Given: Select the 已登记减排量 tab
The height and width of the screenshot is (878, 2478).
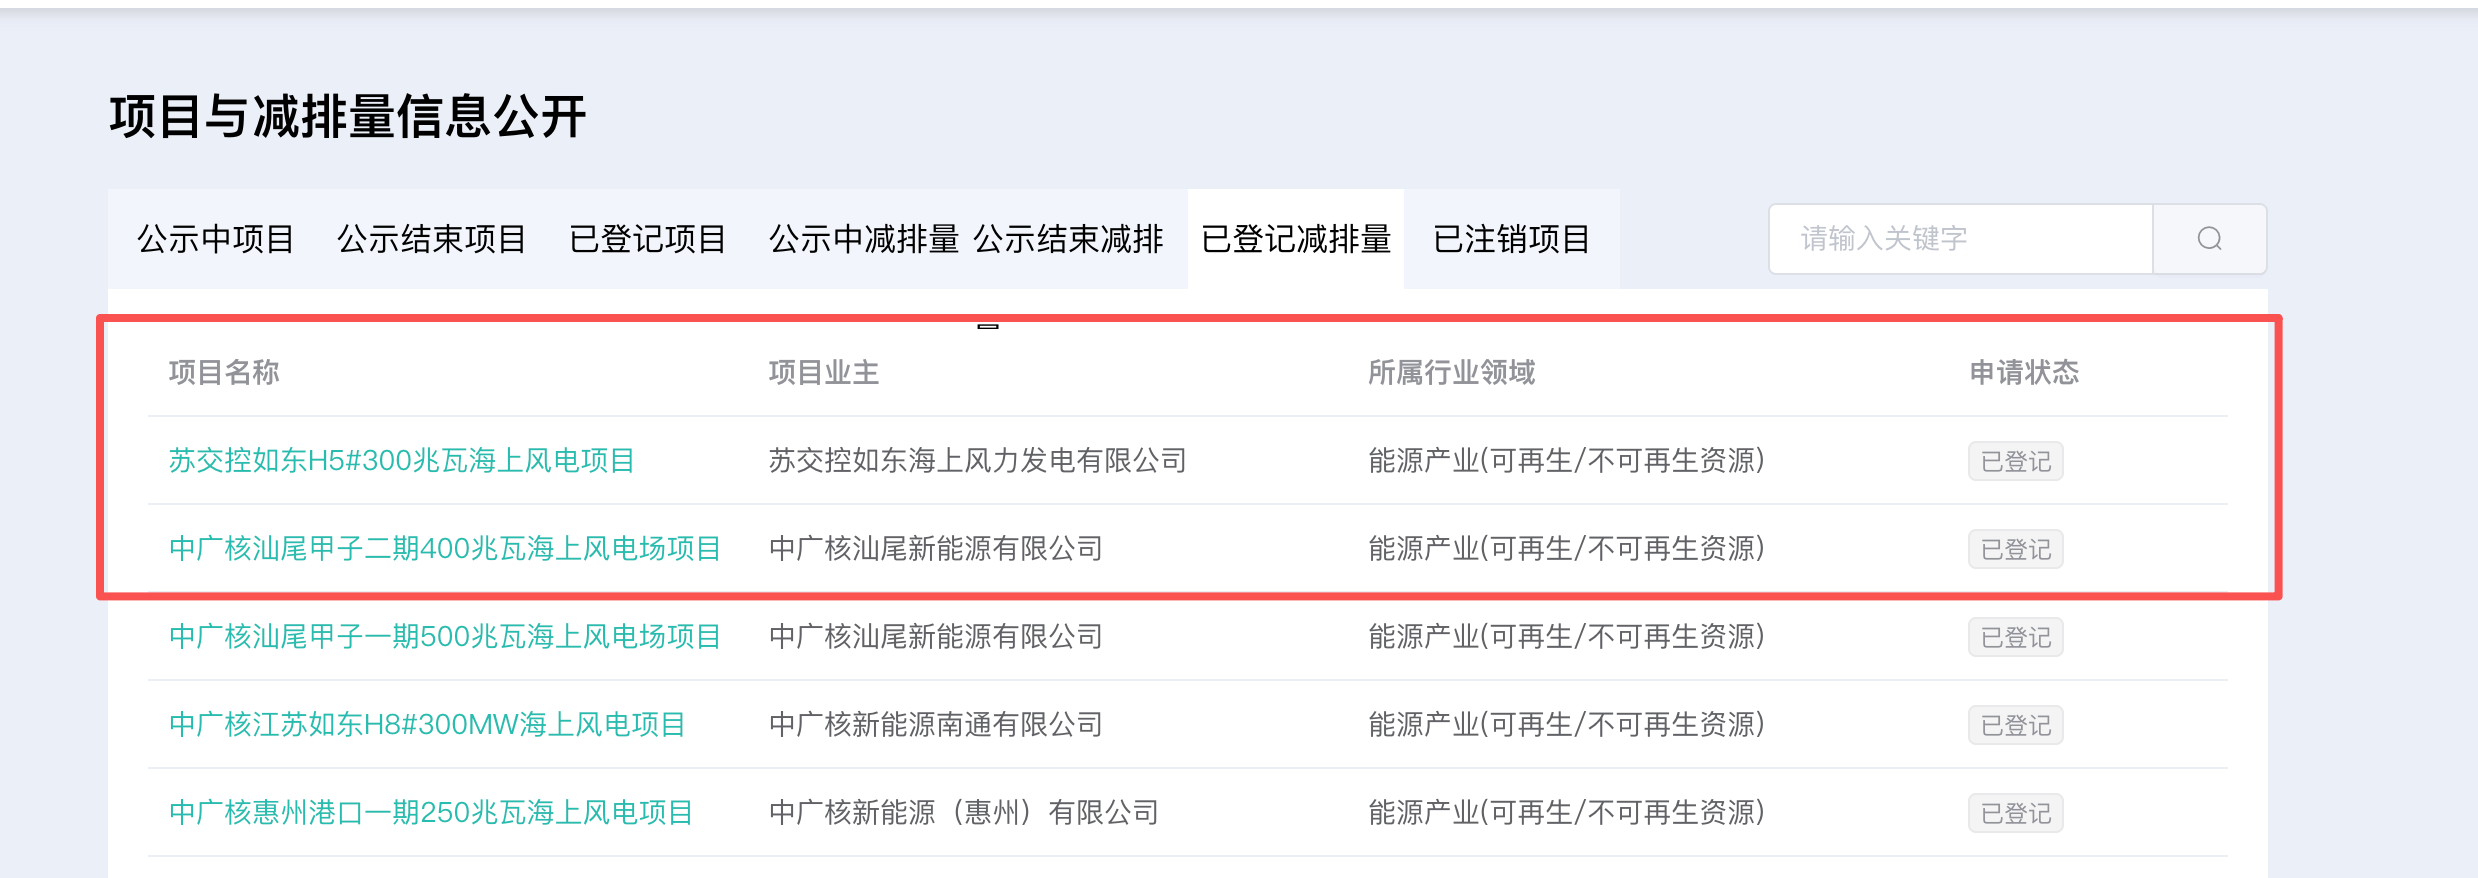Looking at the screenshot, I should pyautogui.click(x=1296, y=240).
